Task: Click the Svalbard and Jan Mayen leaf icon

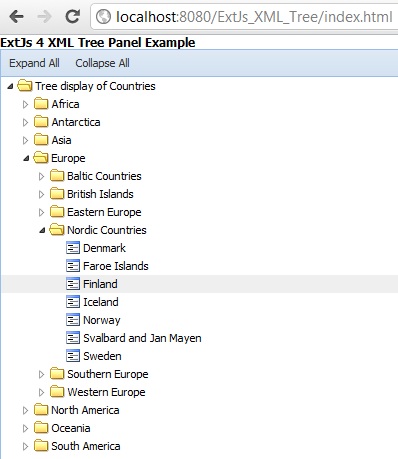Action: [73, 338]
